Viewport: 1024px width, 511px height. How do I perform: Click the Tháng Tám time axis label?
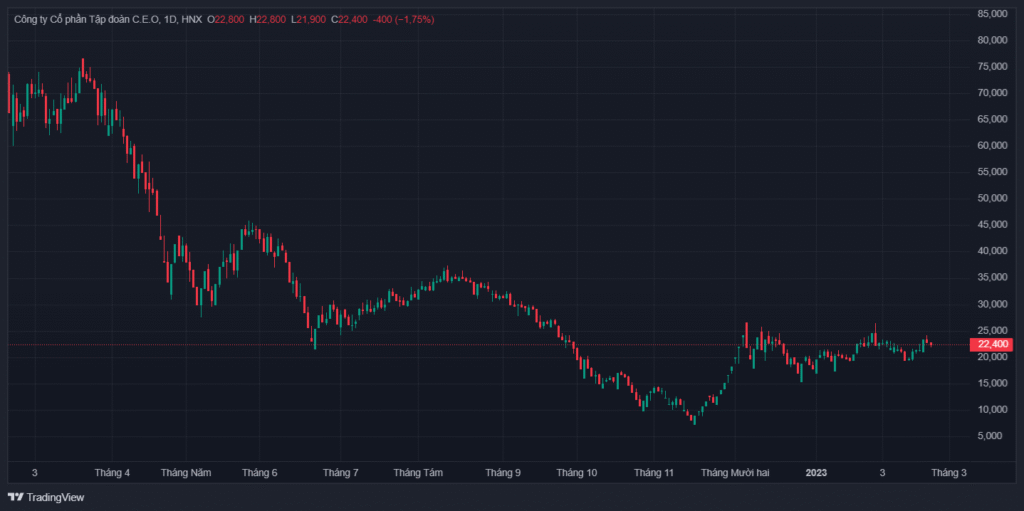tap(418, 472)
